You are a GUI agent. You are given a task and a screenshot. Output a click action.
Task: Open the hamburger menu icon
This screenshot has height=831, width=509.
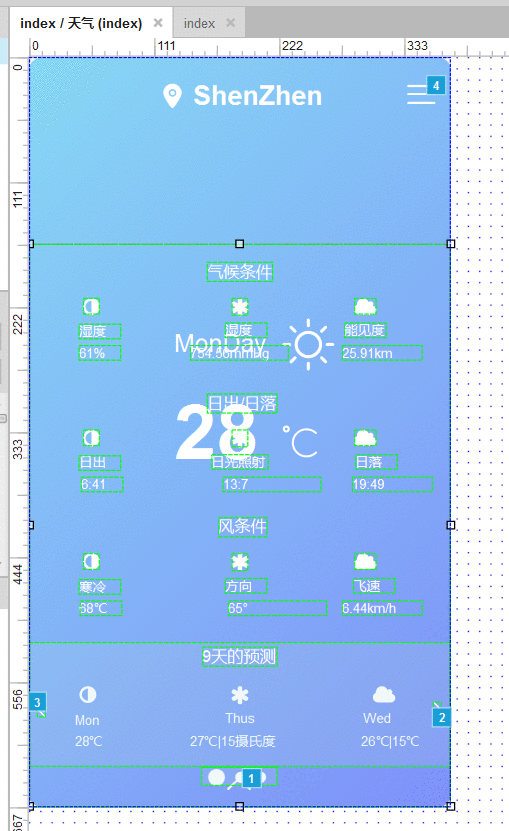pos(421,94)
